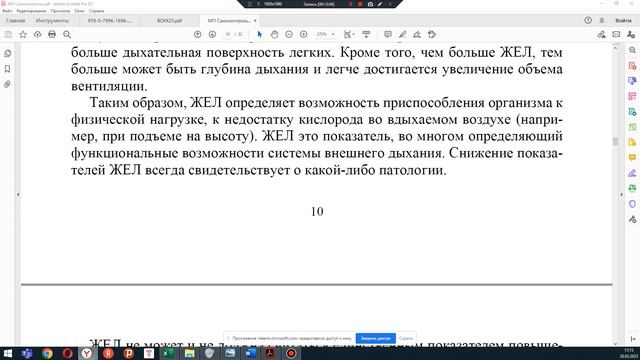The height and width of the screenshot is (360, 640).
Task: Switch to the Инструменты tab
Action: [x=52, y=20]
